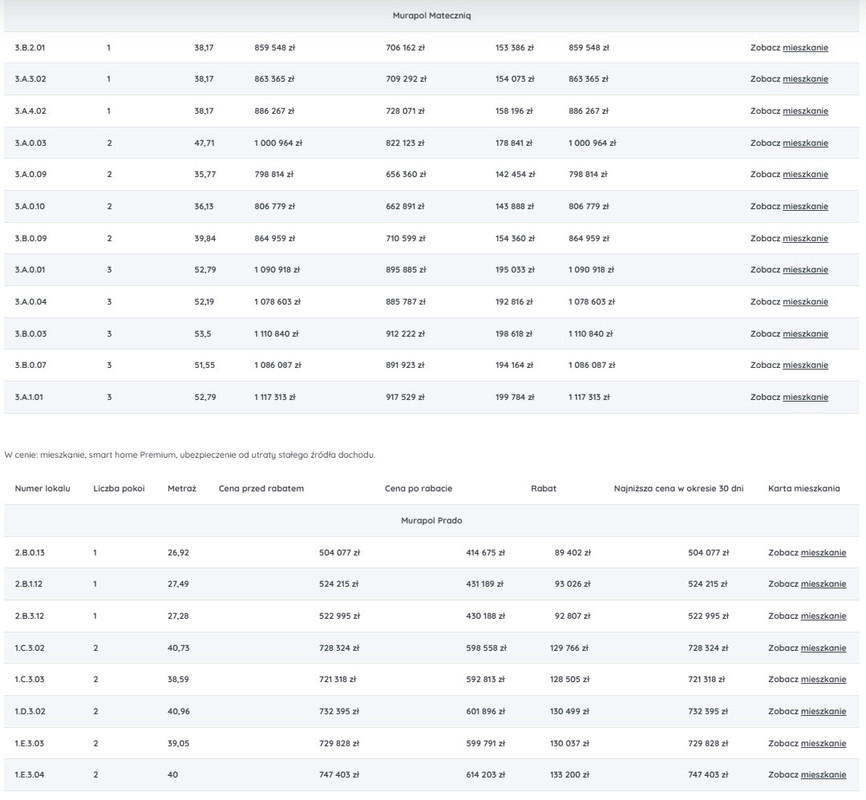Select the Rabat column header
The image size is (866, 800).
pyautogui.click(x=543, y=488)
